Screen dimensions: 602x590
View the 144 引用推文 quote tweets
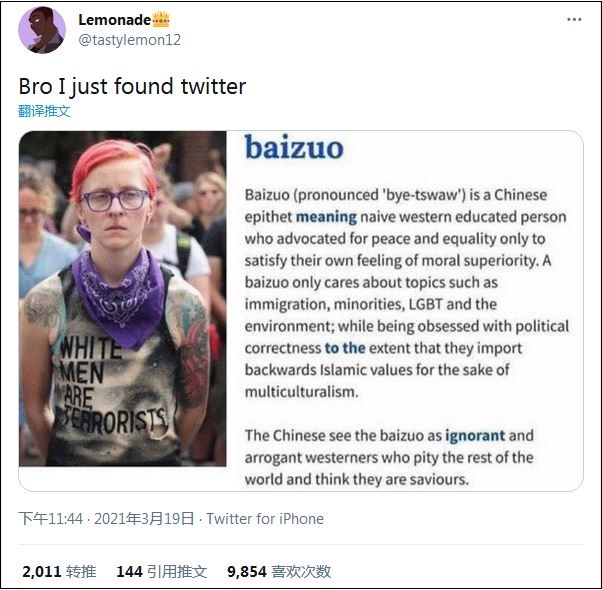tap(162, 572)
